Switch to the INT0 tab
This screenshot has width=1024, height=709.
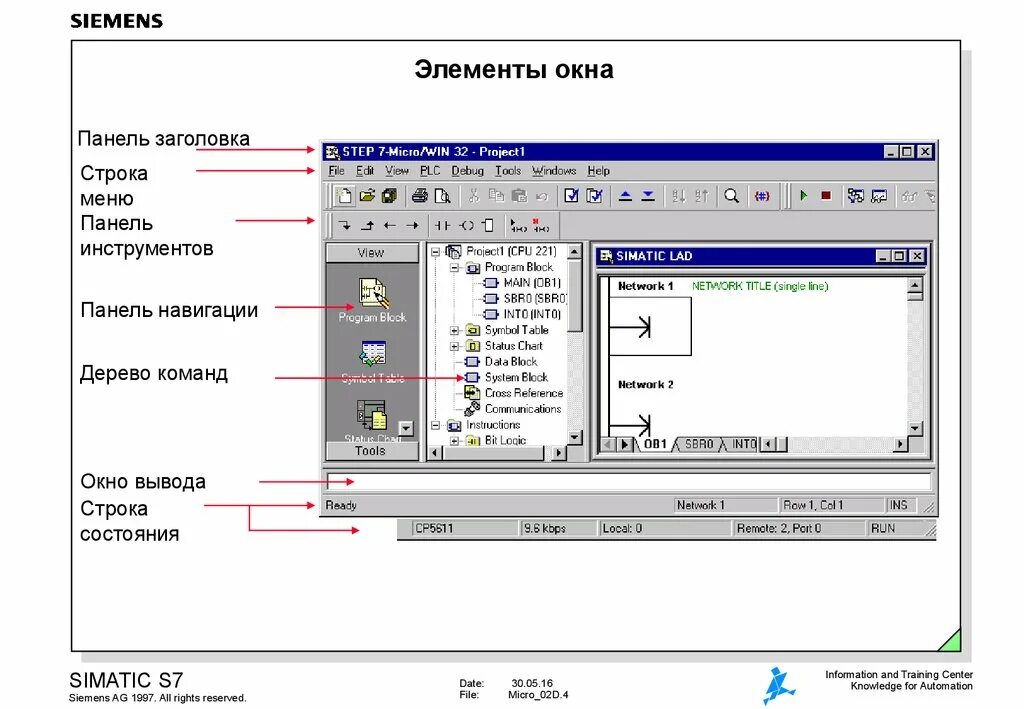tap(743, 445)
